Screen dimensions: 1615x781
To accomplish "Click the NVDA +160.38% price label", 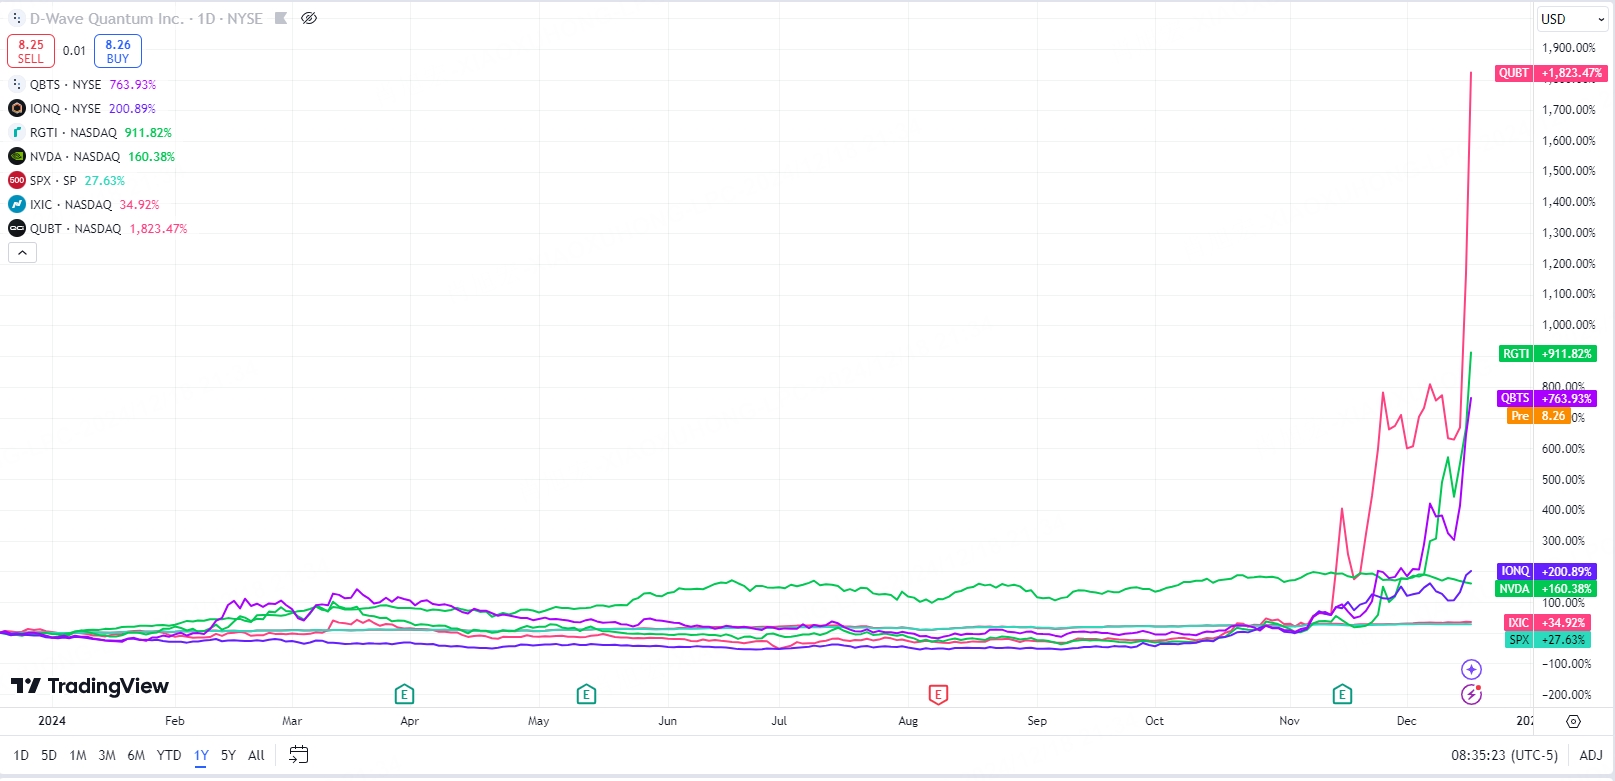I will 1546,589.
